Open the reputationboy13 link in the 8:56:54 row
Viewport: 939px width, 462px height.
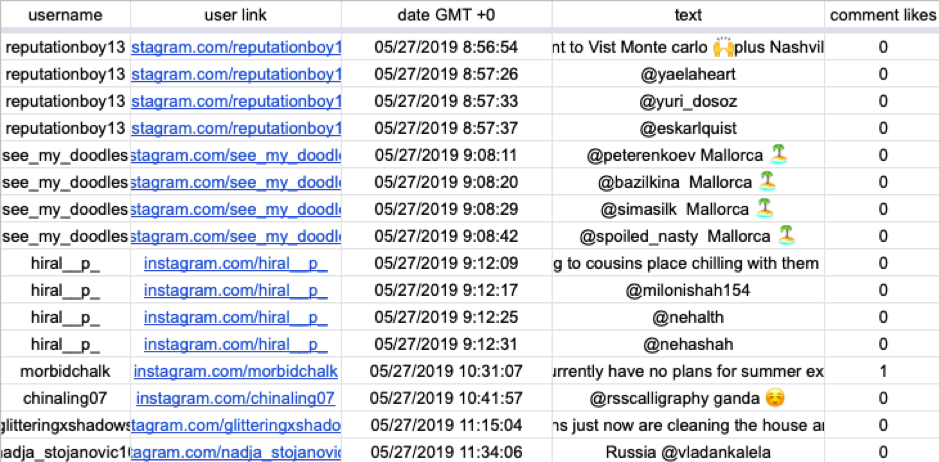(x=236, y=47)
